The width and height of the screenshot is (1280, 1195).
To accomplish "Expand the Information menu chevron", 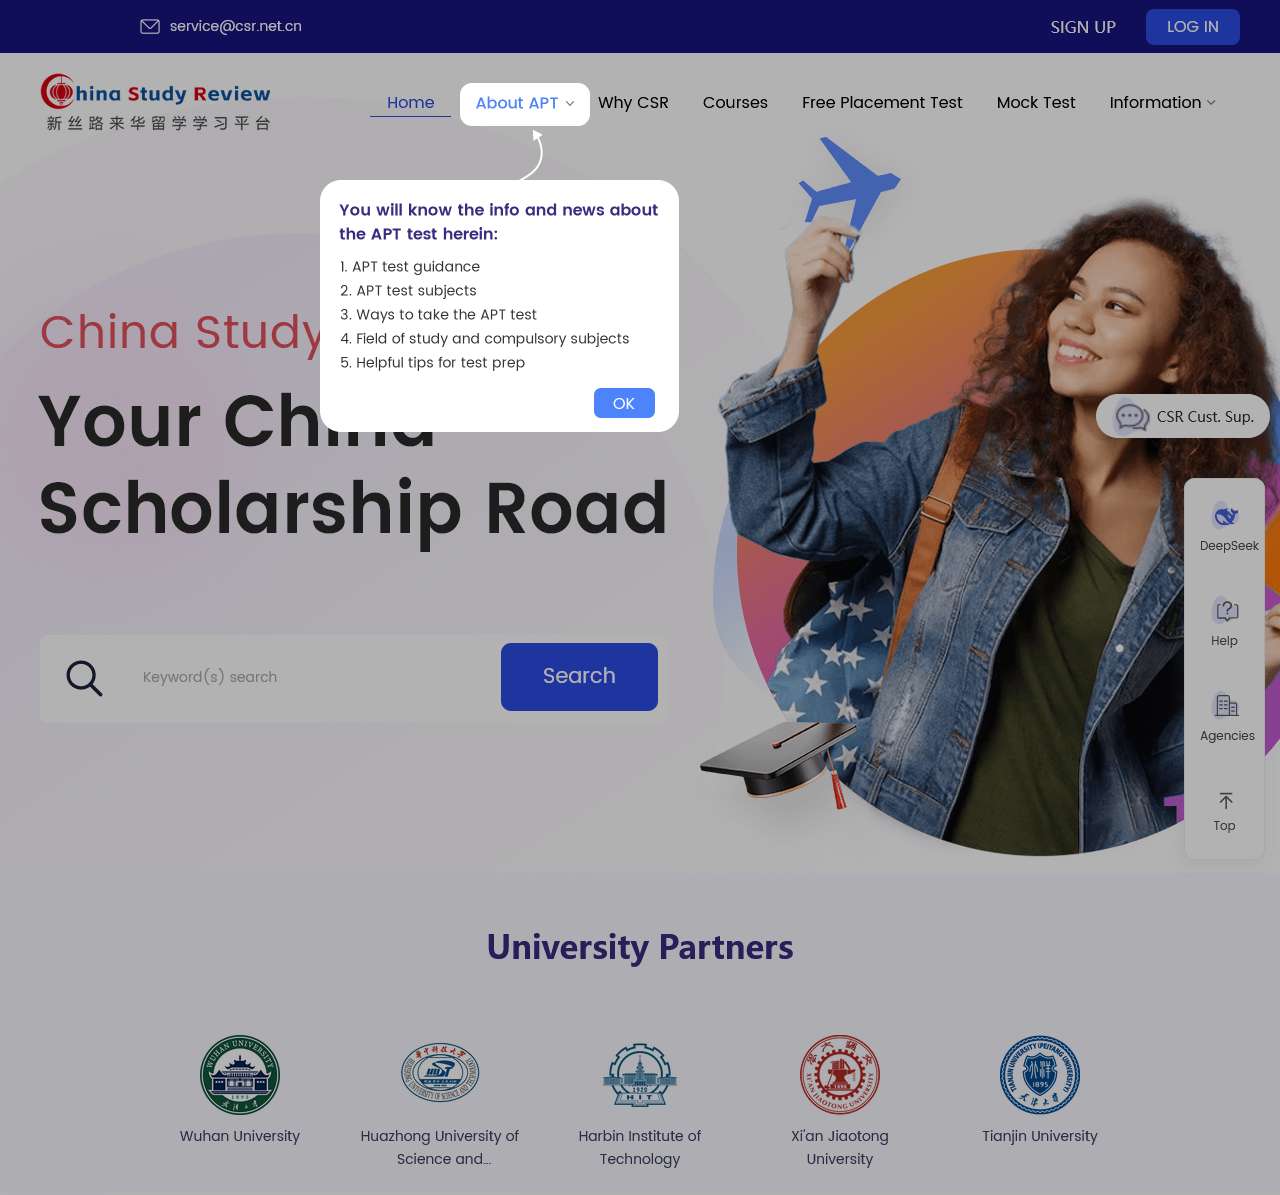I will [x=1211, y=103].
